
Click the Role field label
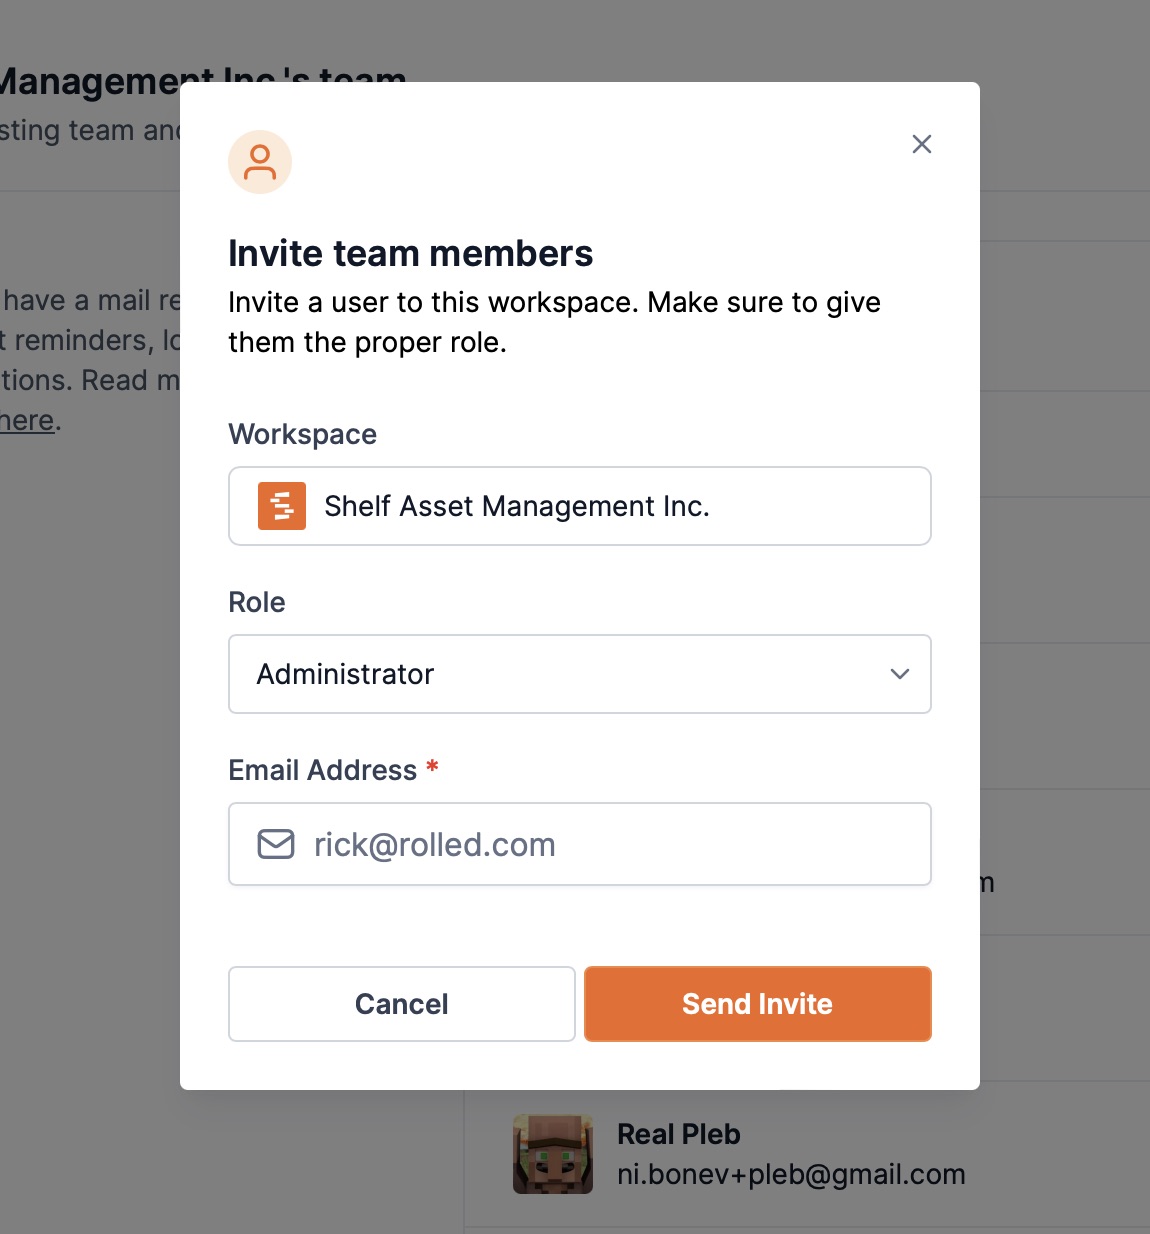[x=257, y=602]
